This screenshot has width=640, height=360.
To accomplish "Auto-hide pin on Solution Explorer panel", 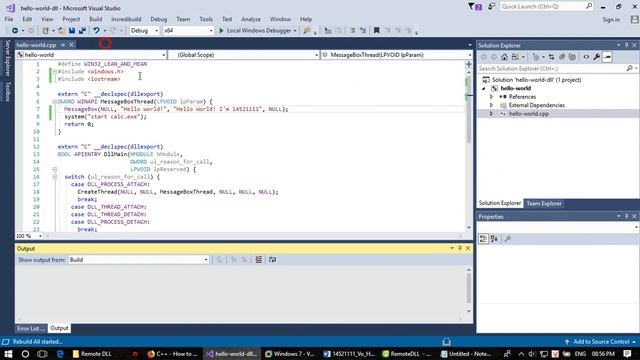I will pos(627,45).
